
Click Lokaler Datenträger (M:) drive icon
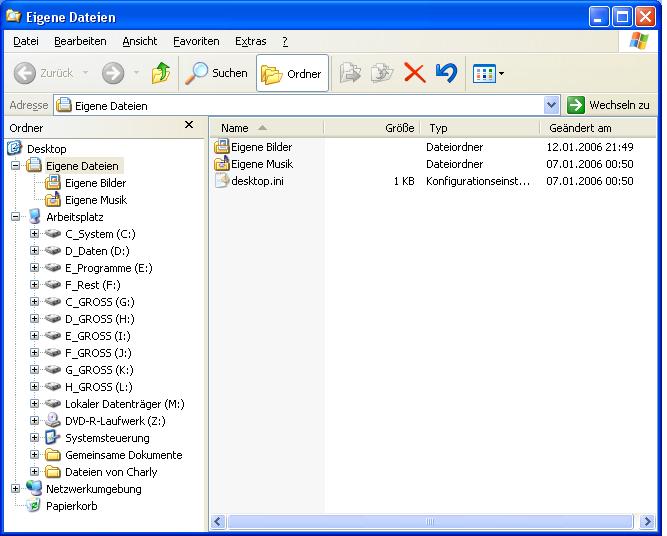tap(53, 404)
